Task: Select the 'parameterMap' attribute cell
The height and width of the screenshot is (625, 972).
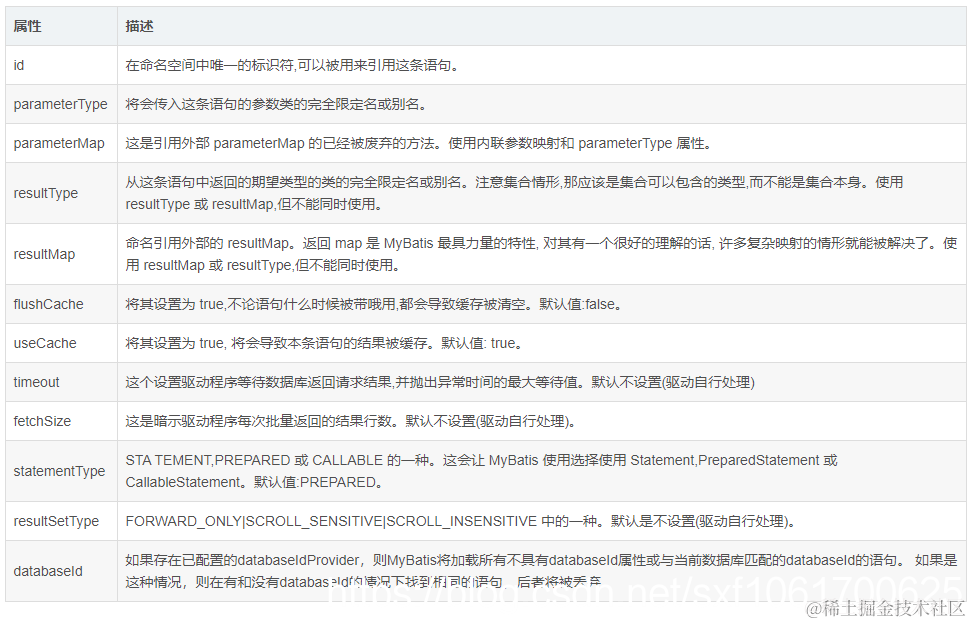Action: pos(59,143)
